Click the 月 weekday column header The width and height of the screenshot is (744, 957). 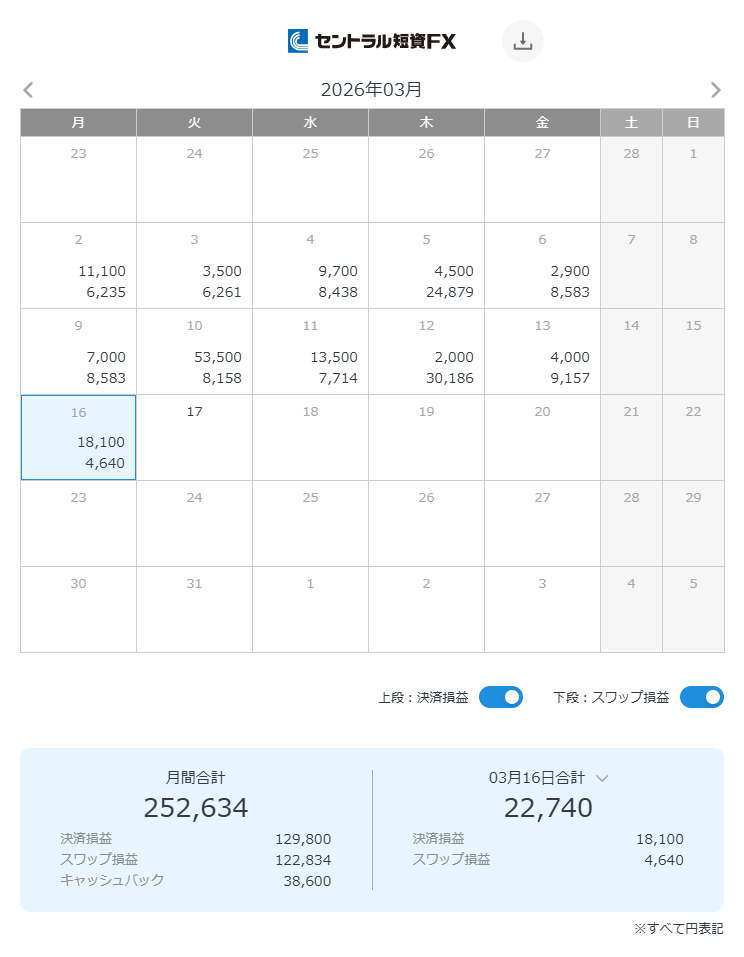click(x=78, y=122)
